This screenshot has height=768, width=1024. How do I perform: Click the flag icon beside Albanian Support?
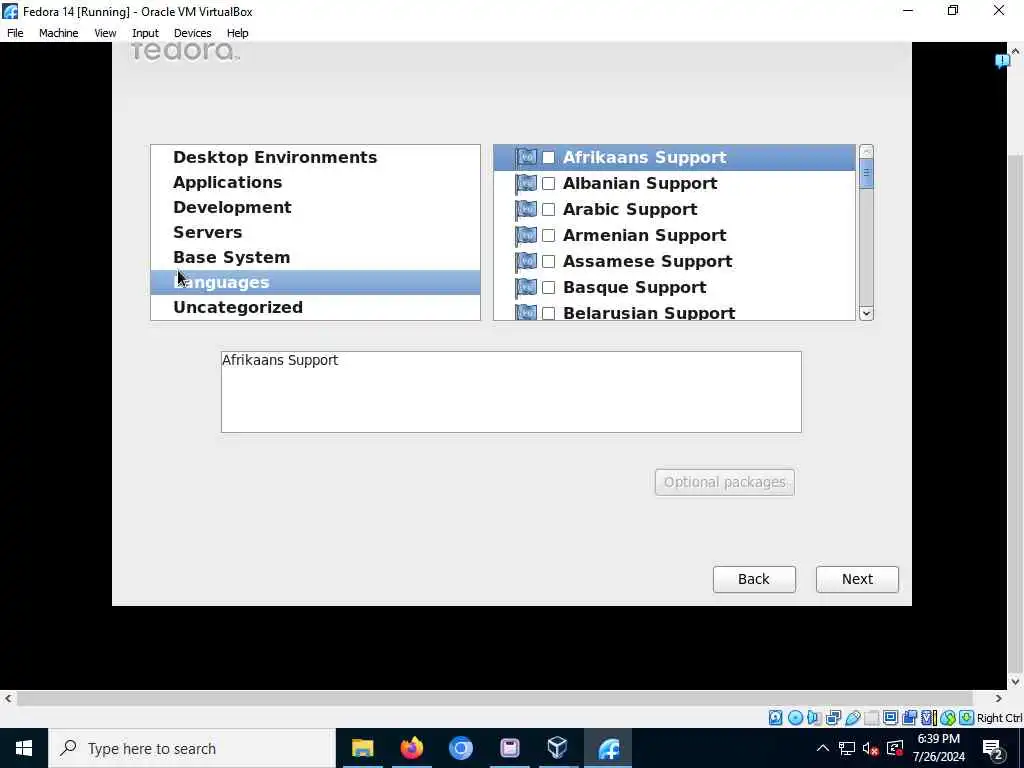click(526, 184)
